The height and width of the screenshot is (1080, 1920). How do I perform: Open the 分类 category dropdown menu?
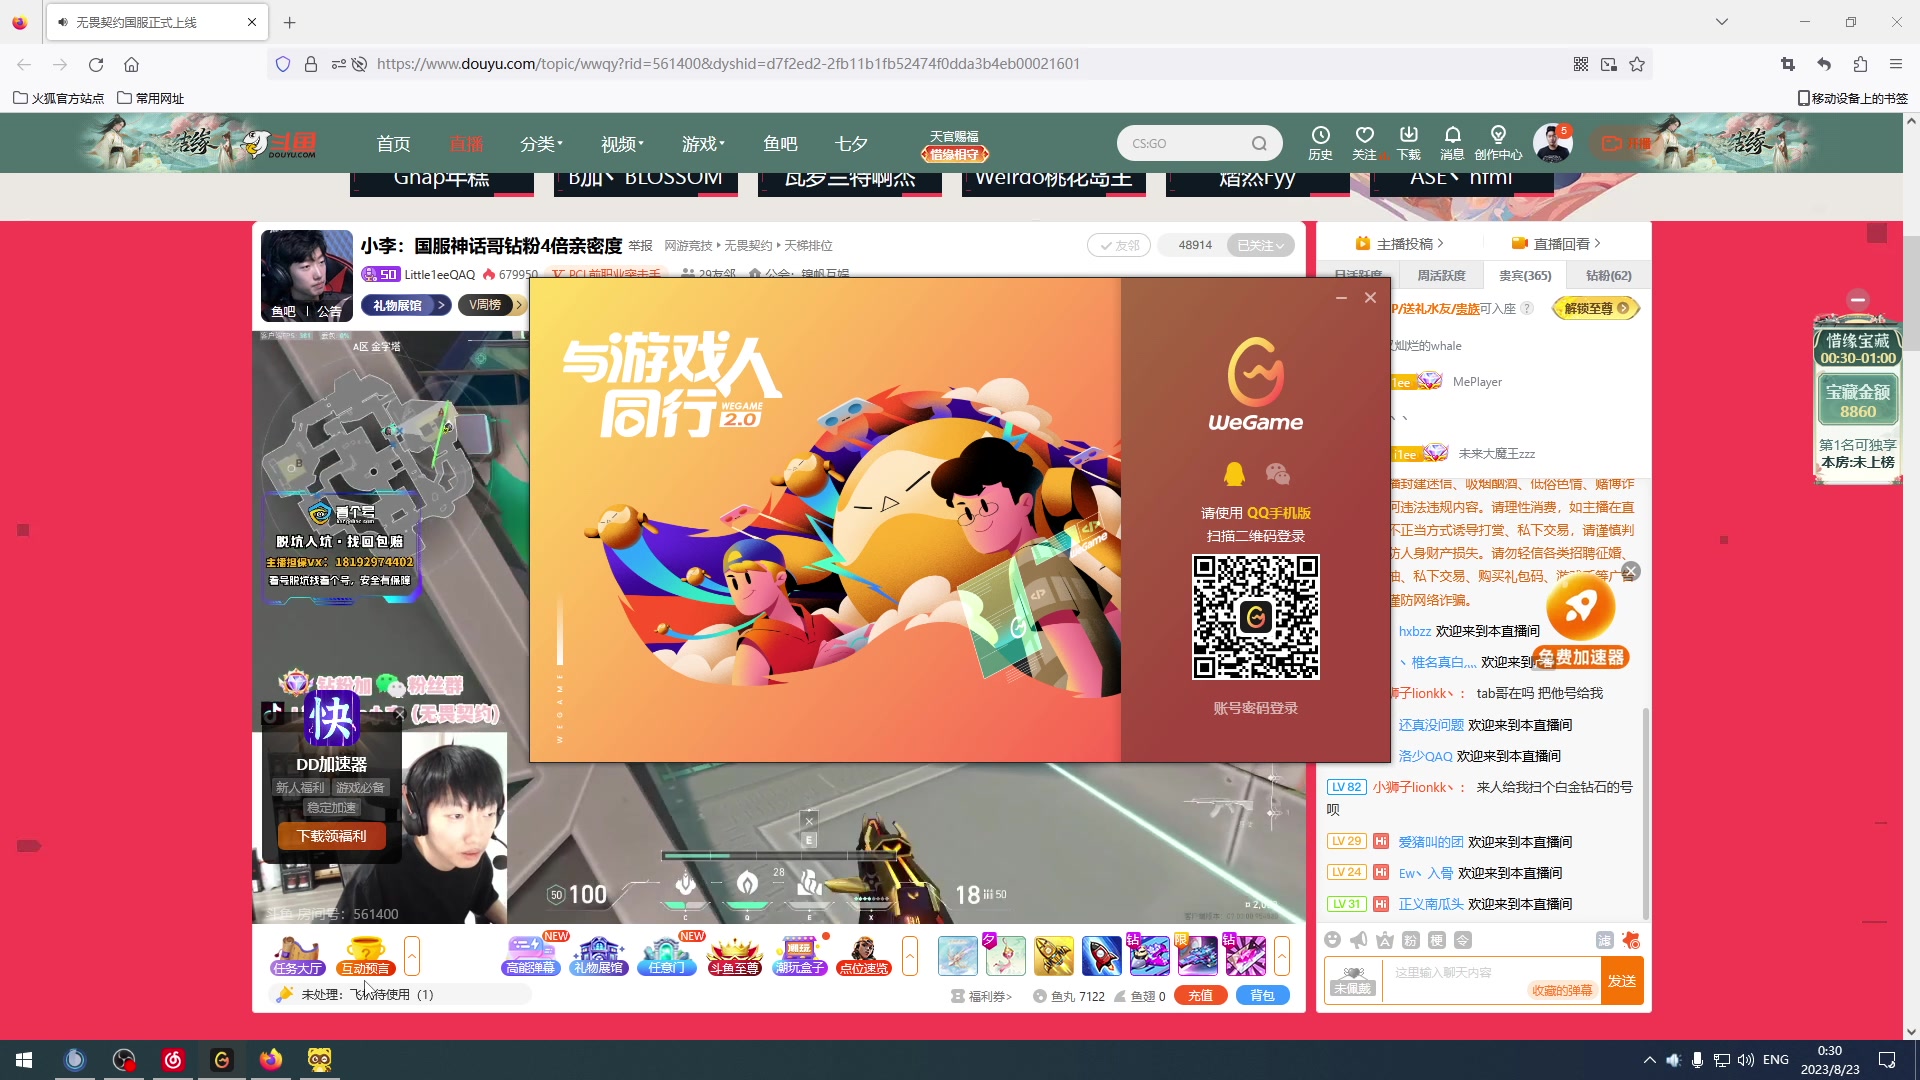click(x=541, y=143)
